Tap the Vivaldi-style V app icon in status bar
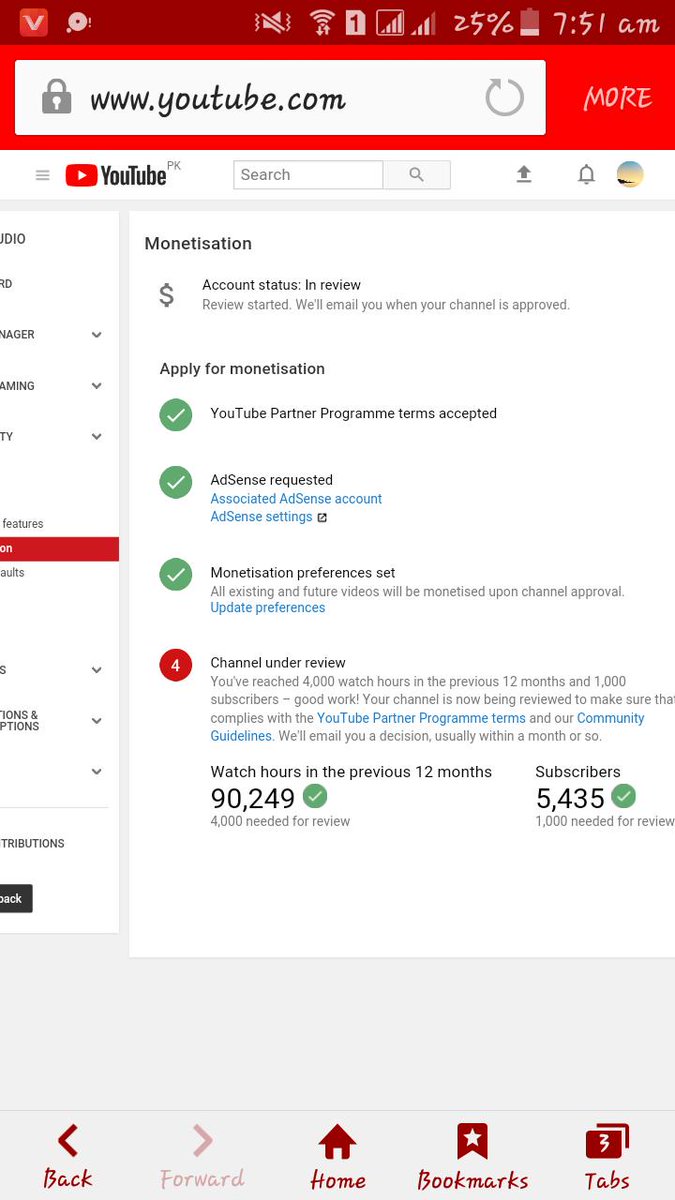 pyautogui.click(x=33, y=22)
